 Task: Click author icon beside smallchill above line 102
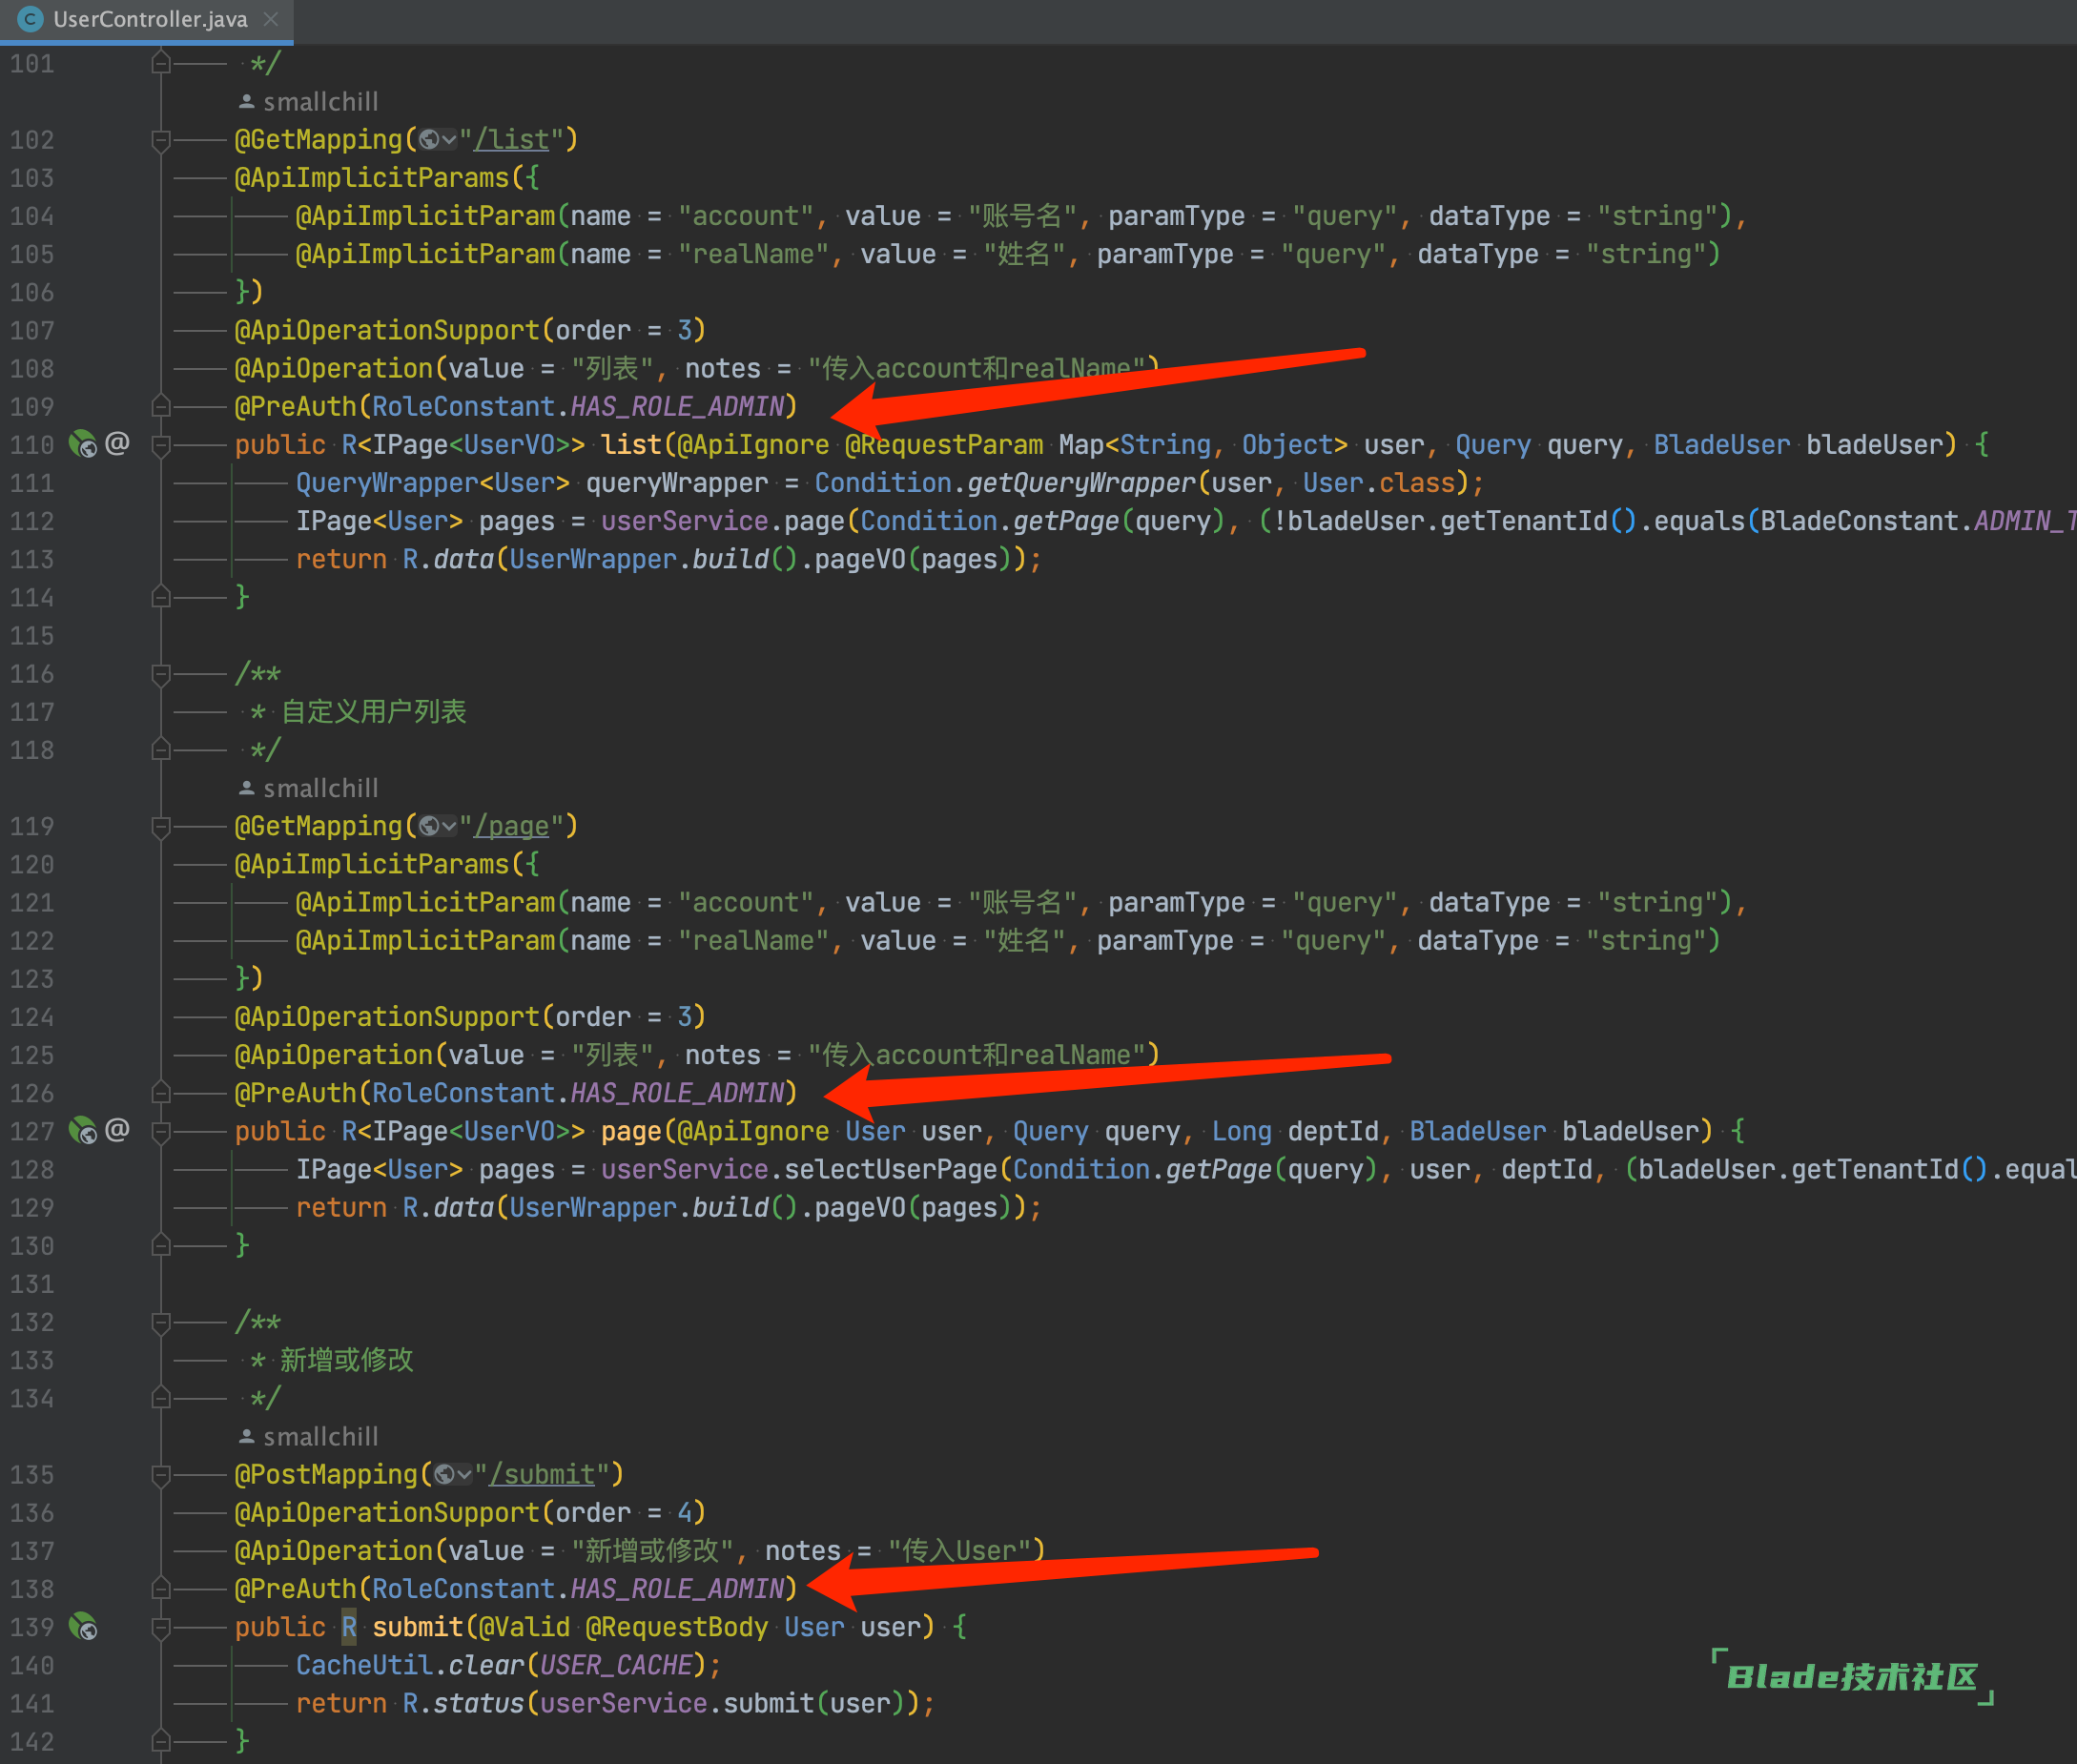(246, 102)
